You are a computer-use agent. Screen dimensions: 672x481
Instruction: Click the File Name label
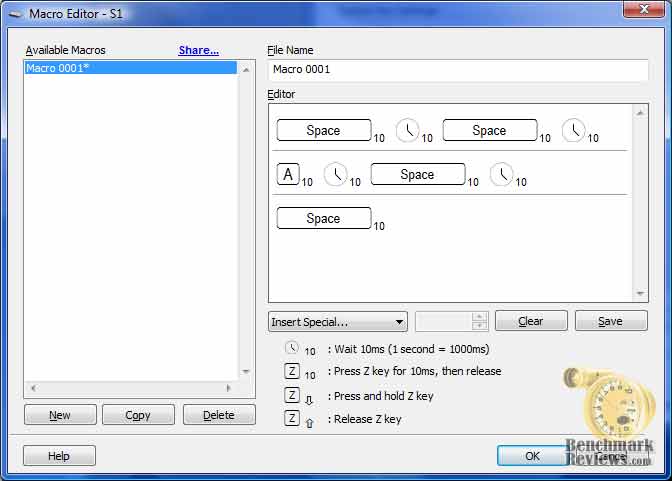pos(290,50)
